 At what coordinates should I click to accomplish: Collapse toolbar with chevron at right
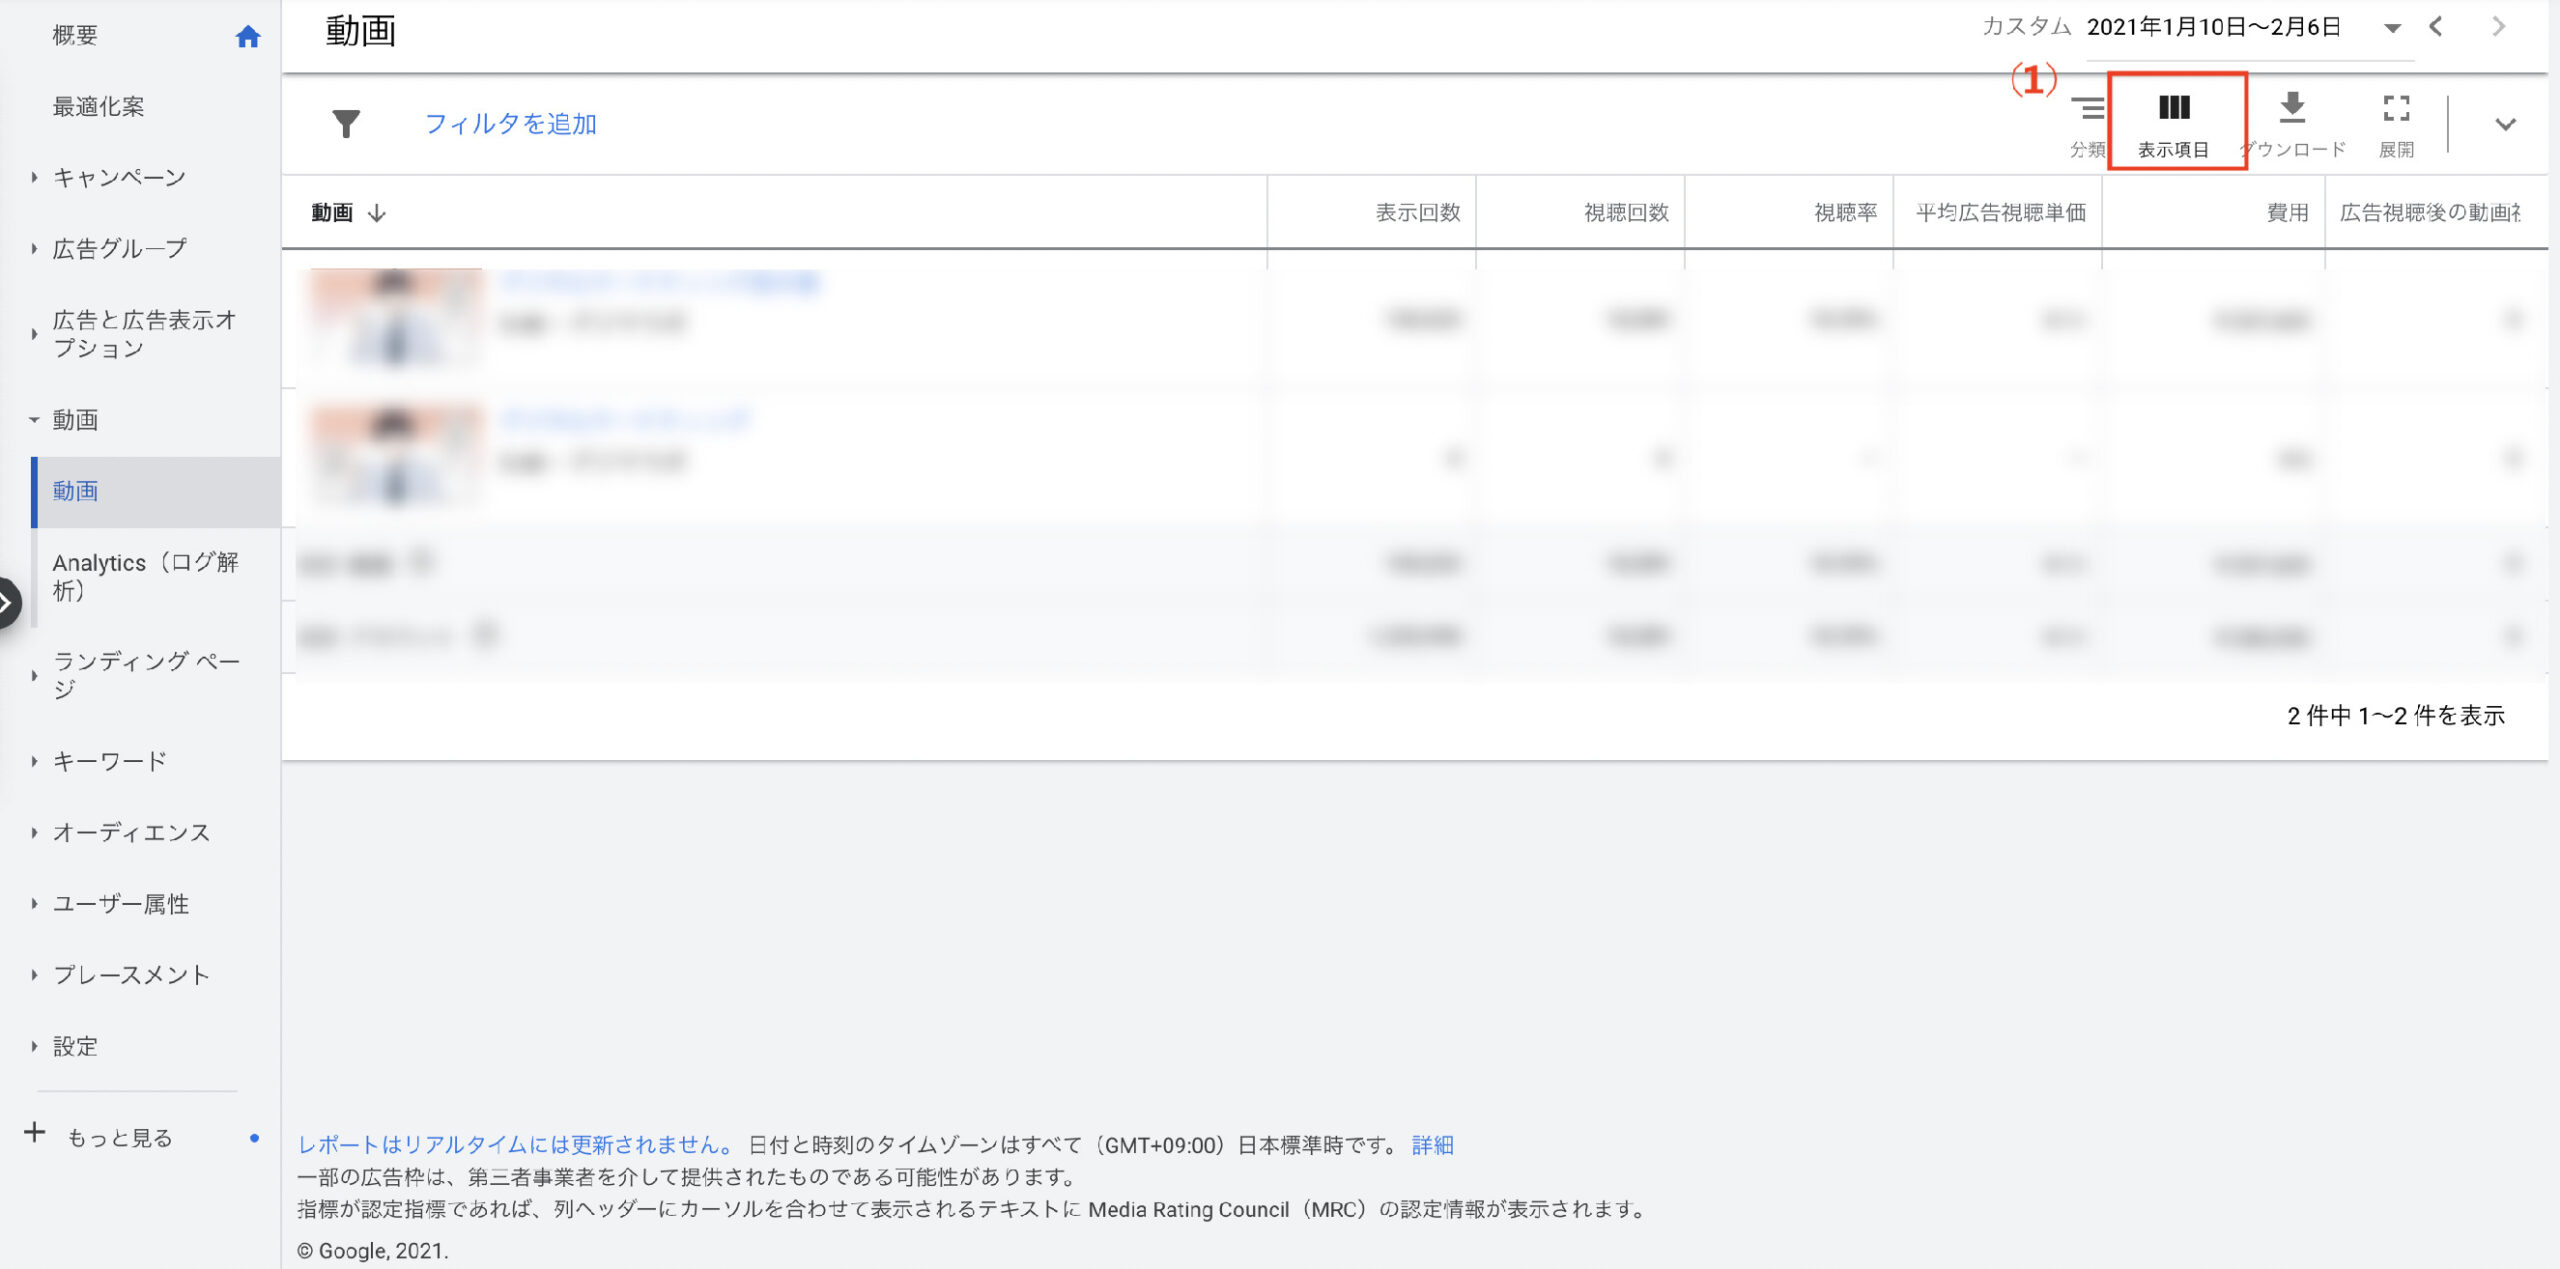point(2505,124)
